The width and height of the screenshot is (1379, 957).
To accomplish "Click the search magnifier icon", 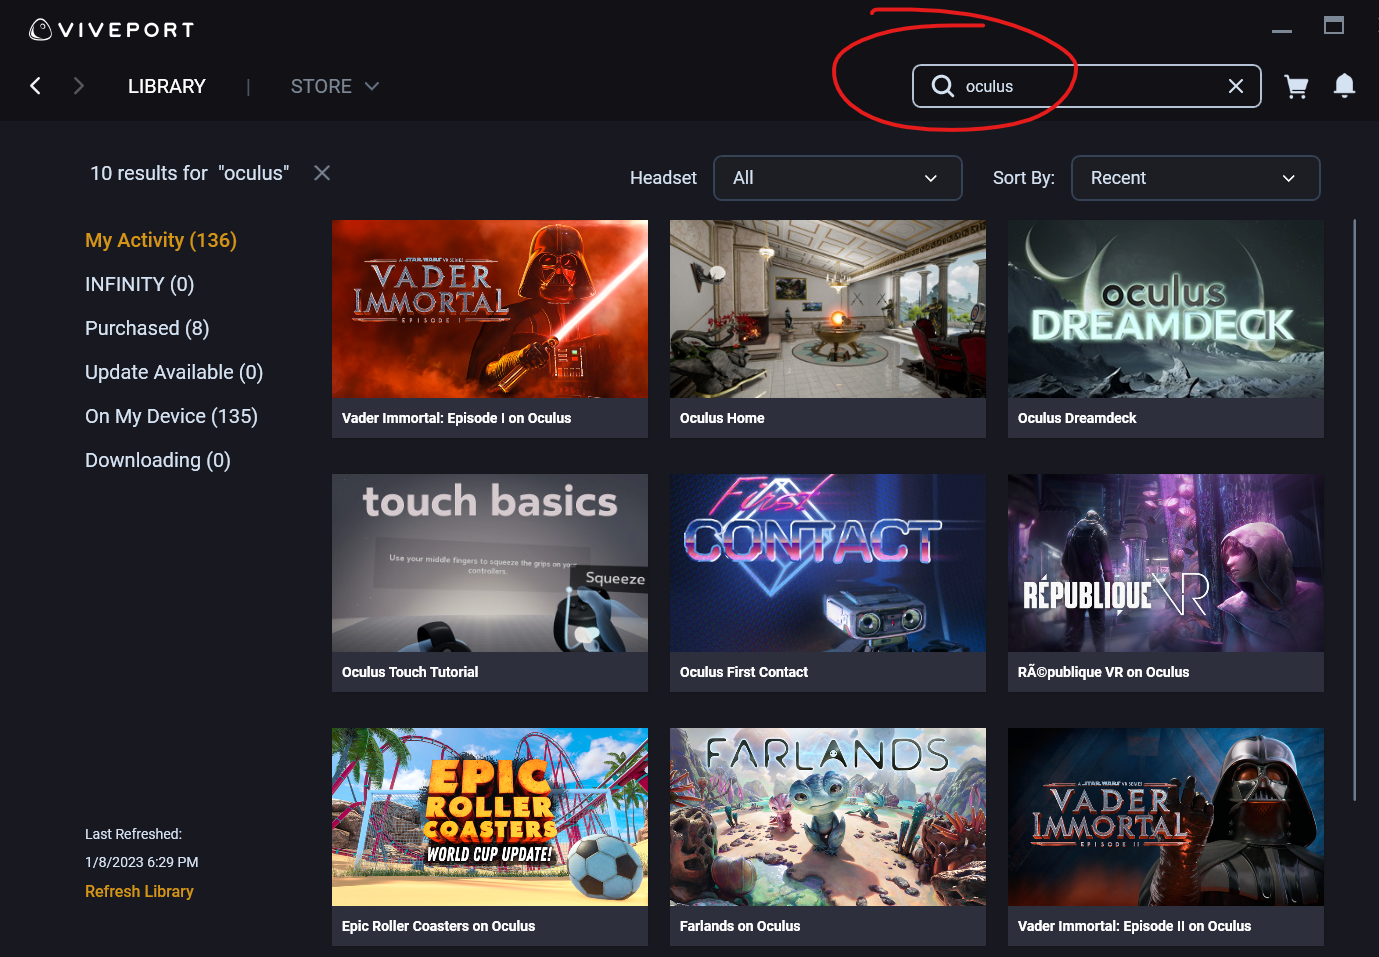I will point(942,86).
